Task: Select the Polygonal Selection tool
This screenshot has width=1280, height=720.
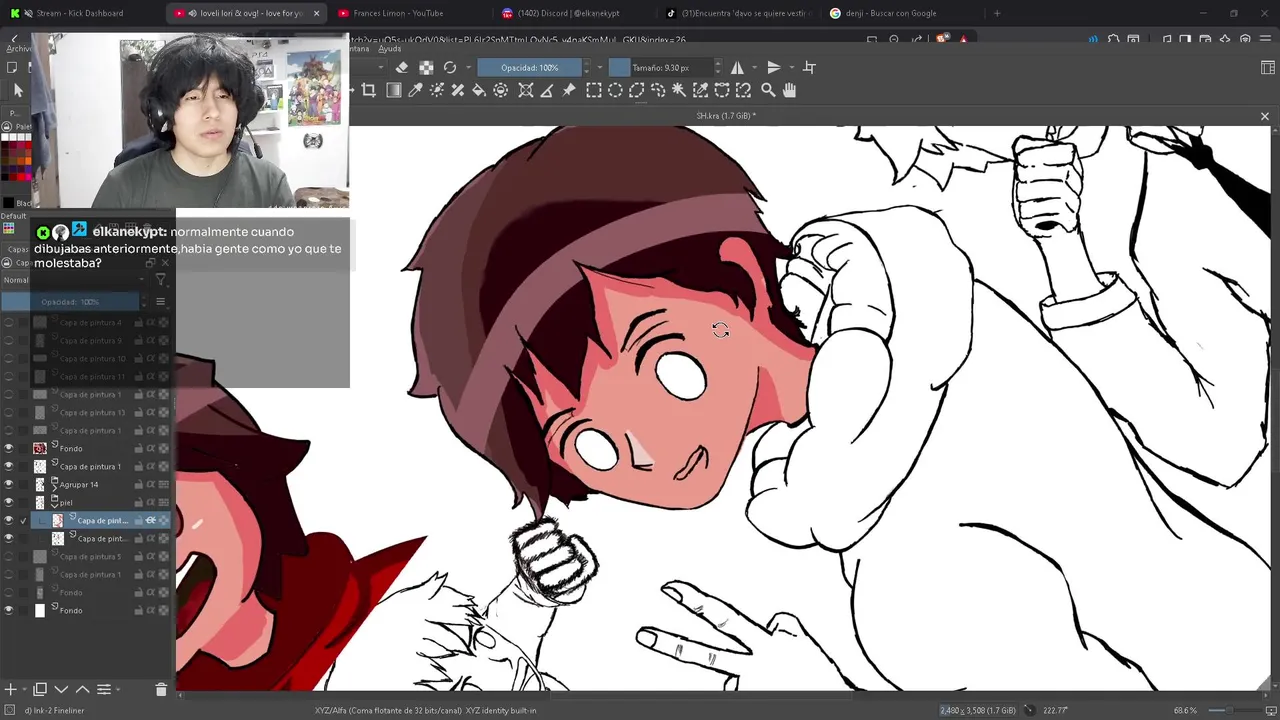Action: [x=636, y=90]
